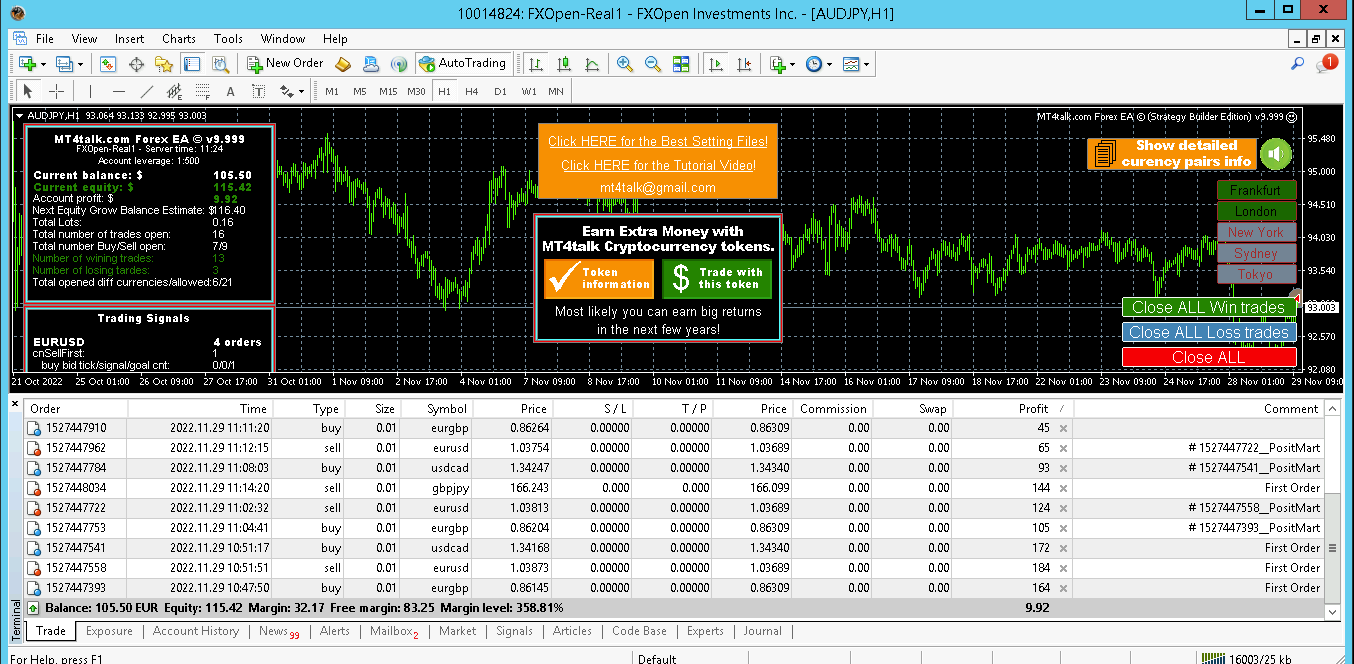Screen dimensions: 1354x664
Task: Expand the Profiles dropdown arrow
Action: click(80, 64)
